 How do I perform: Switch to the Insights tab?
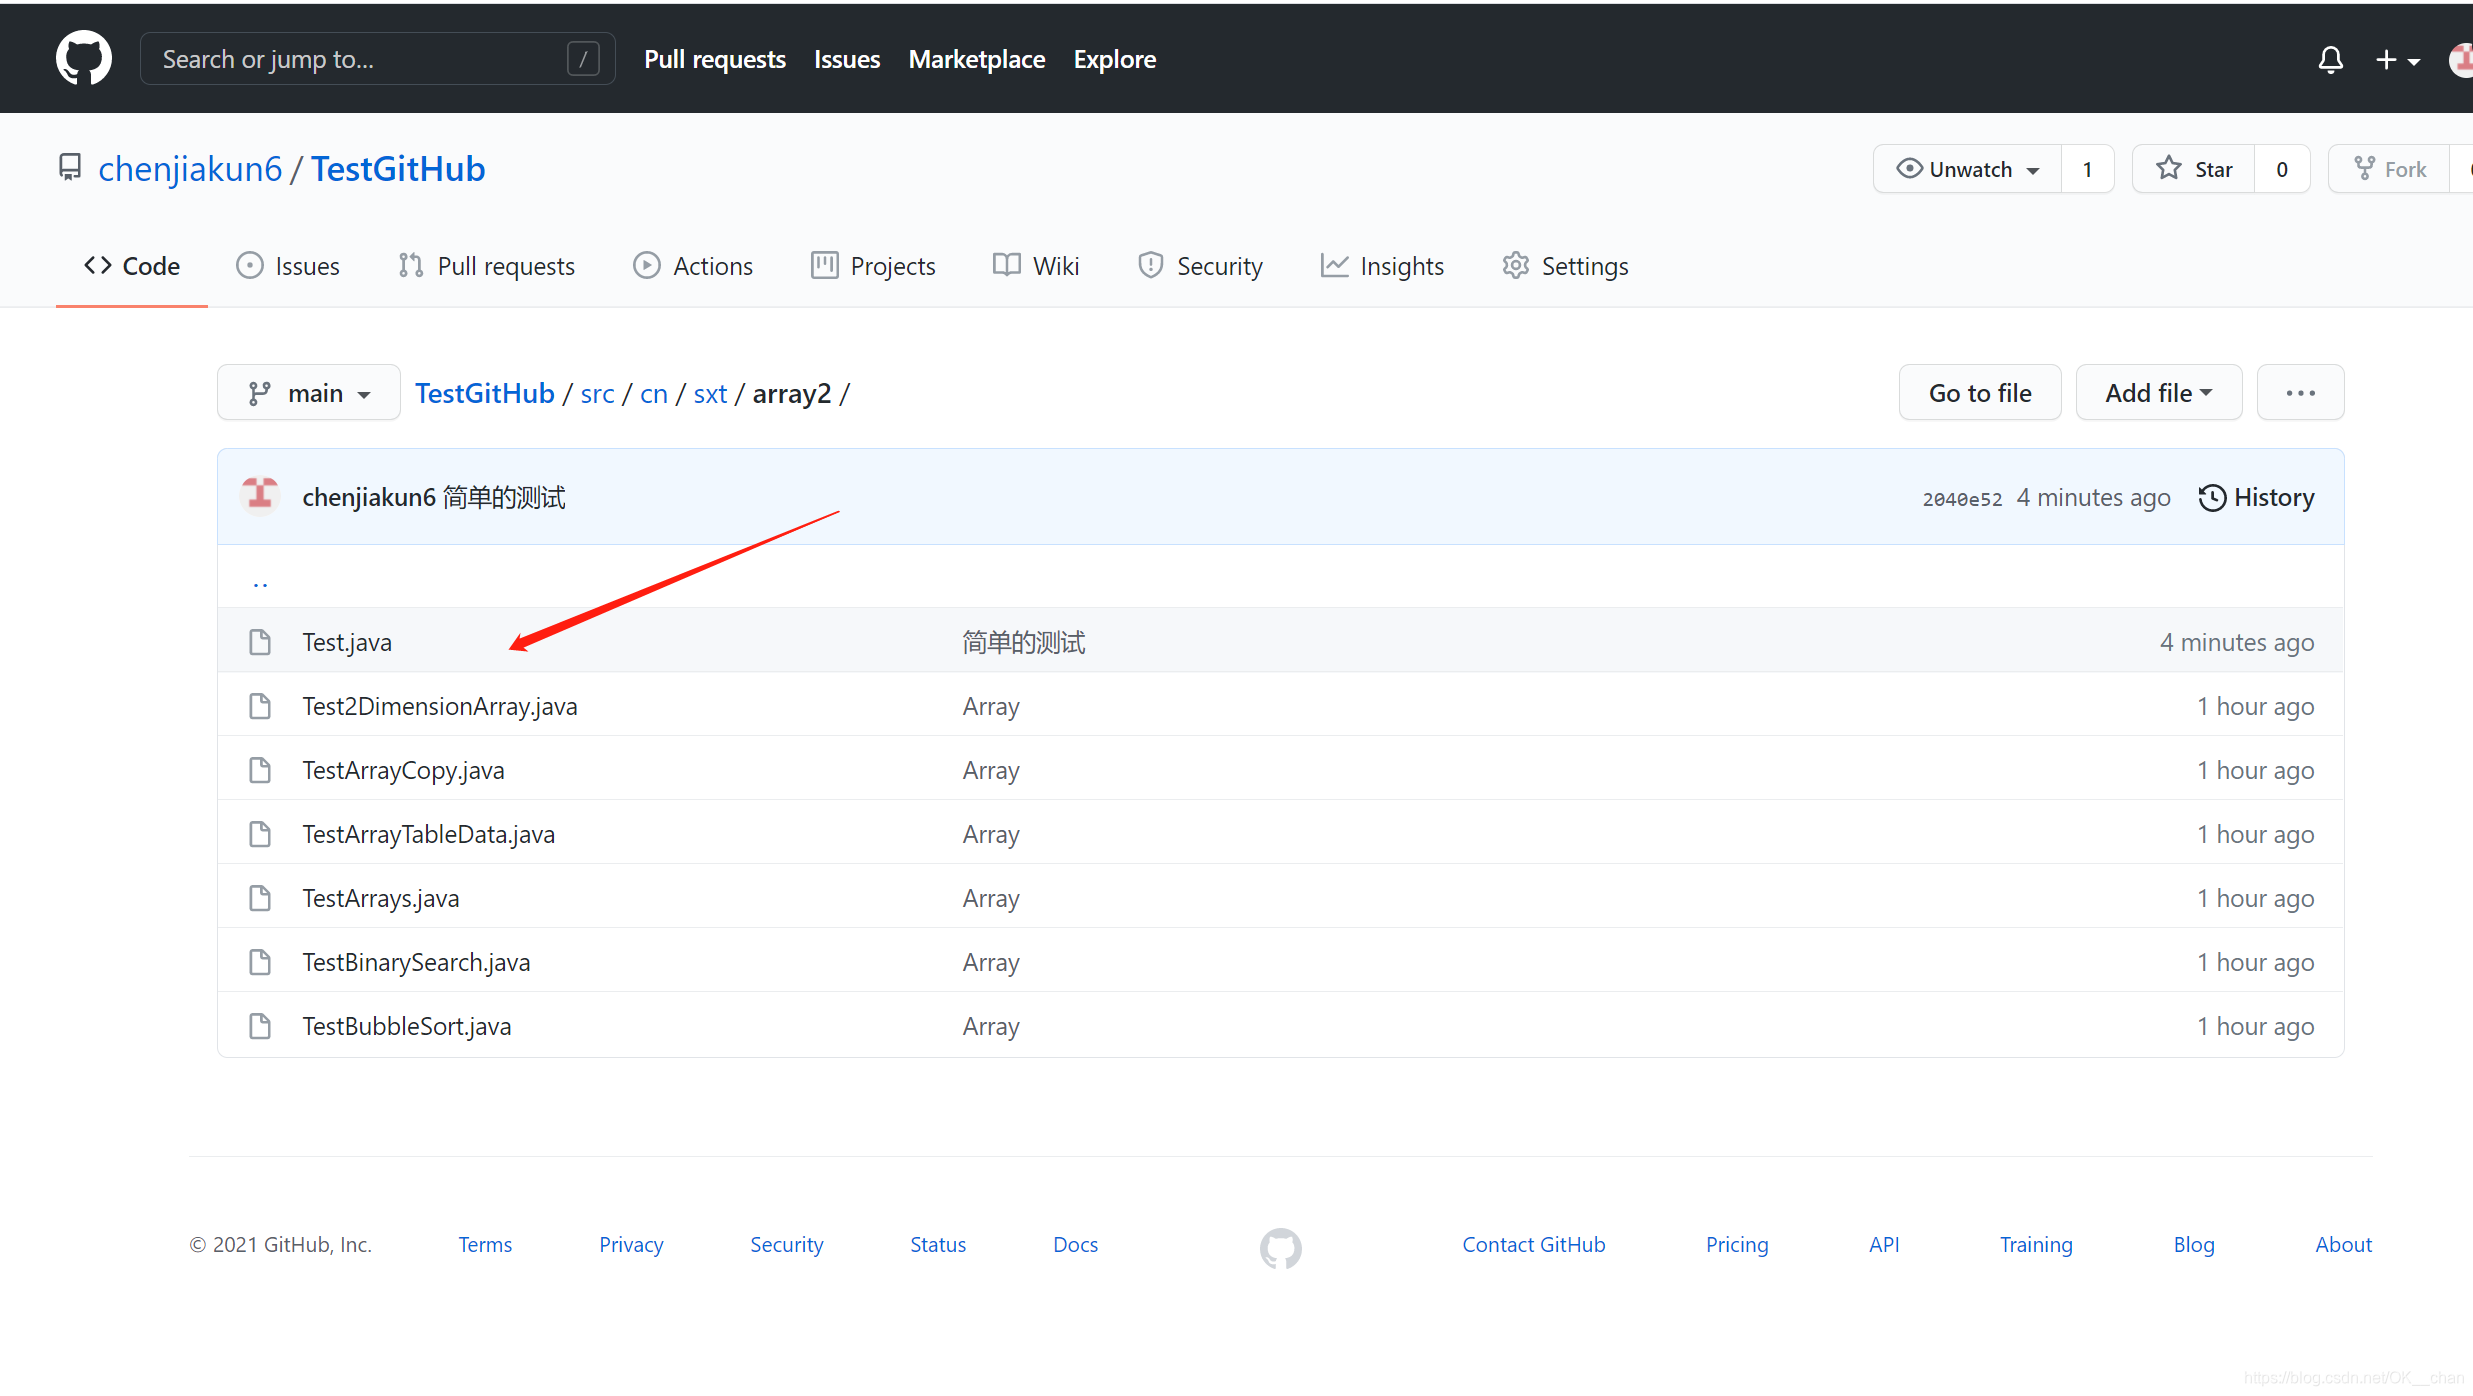click(1382, 266)
